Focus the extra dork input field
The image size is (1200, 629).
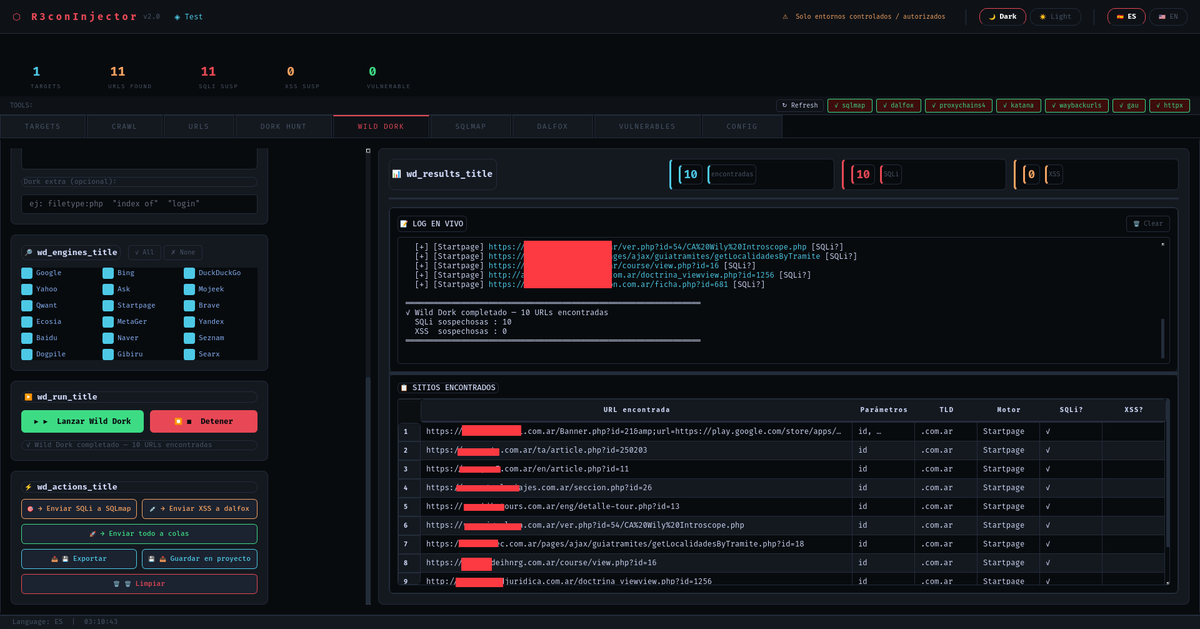pos(139,203)
